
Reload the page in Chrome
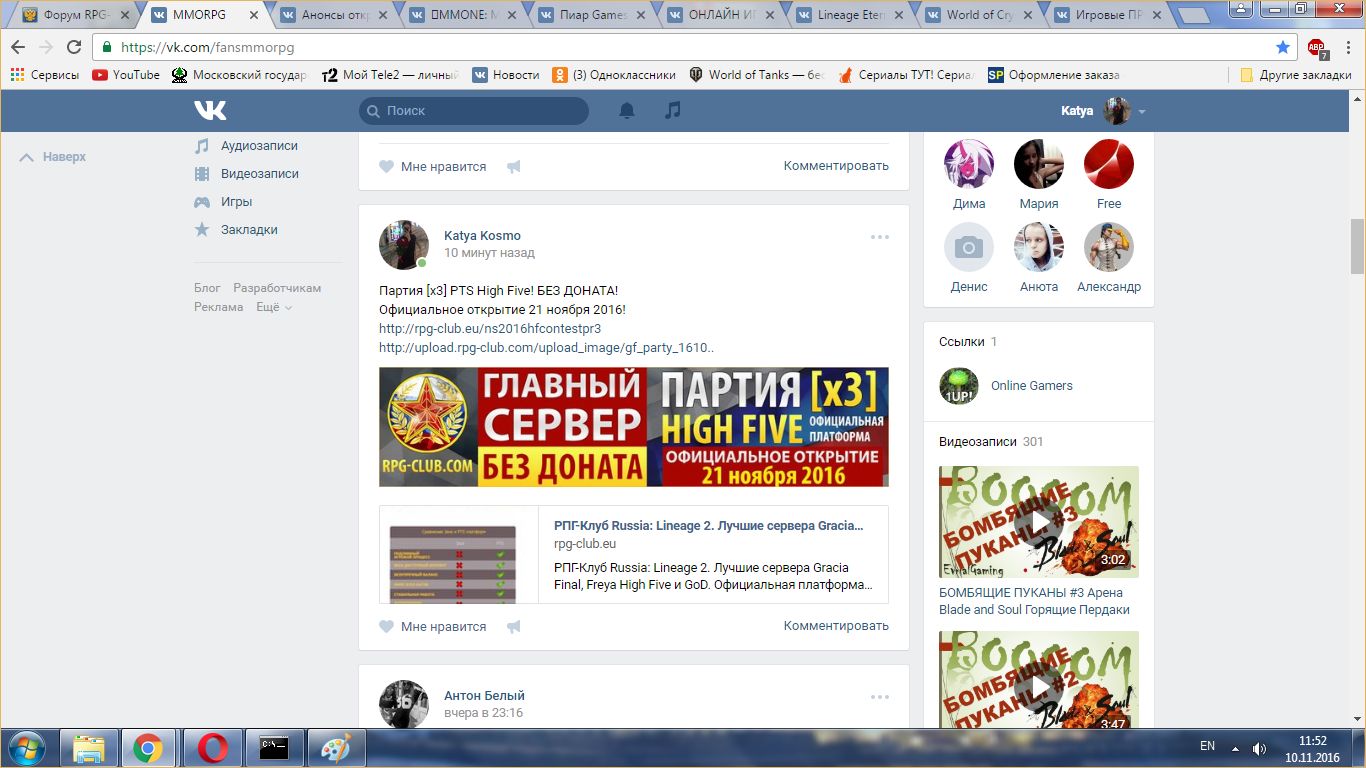coord(74,47)
